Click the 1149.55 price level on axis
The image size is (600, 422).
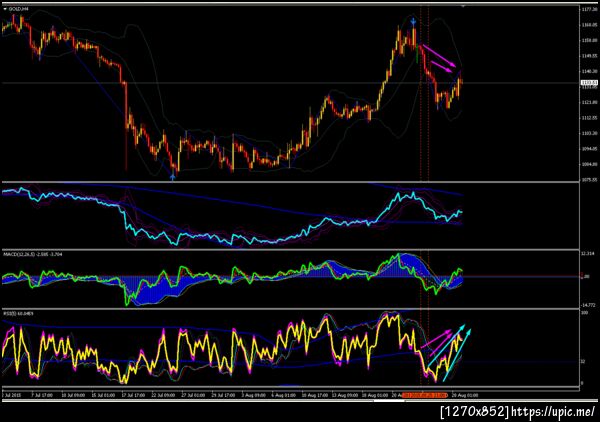589,55
